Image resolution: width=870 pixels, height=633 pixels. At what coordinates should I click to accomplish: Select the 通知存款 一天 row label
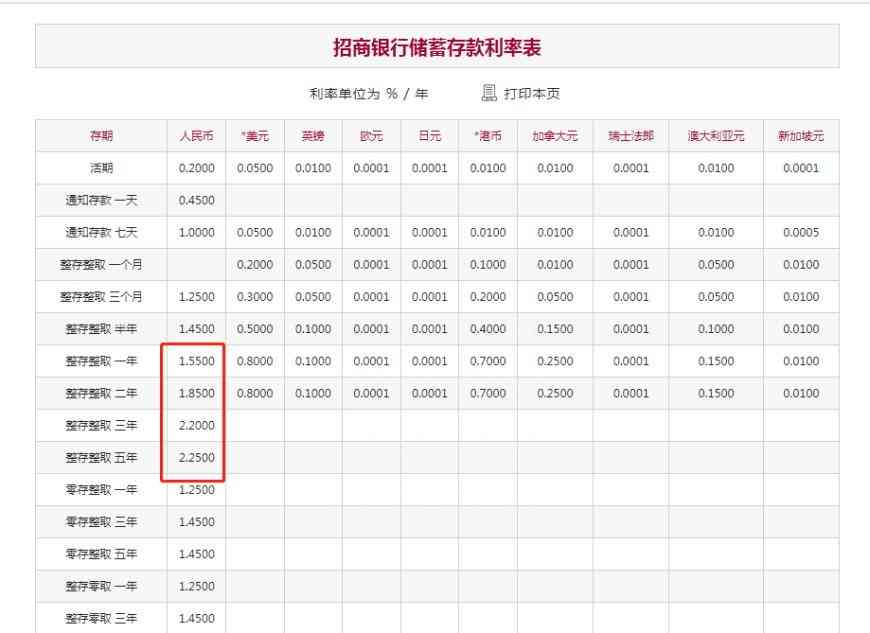tap(102, 200)
